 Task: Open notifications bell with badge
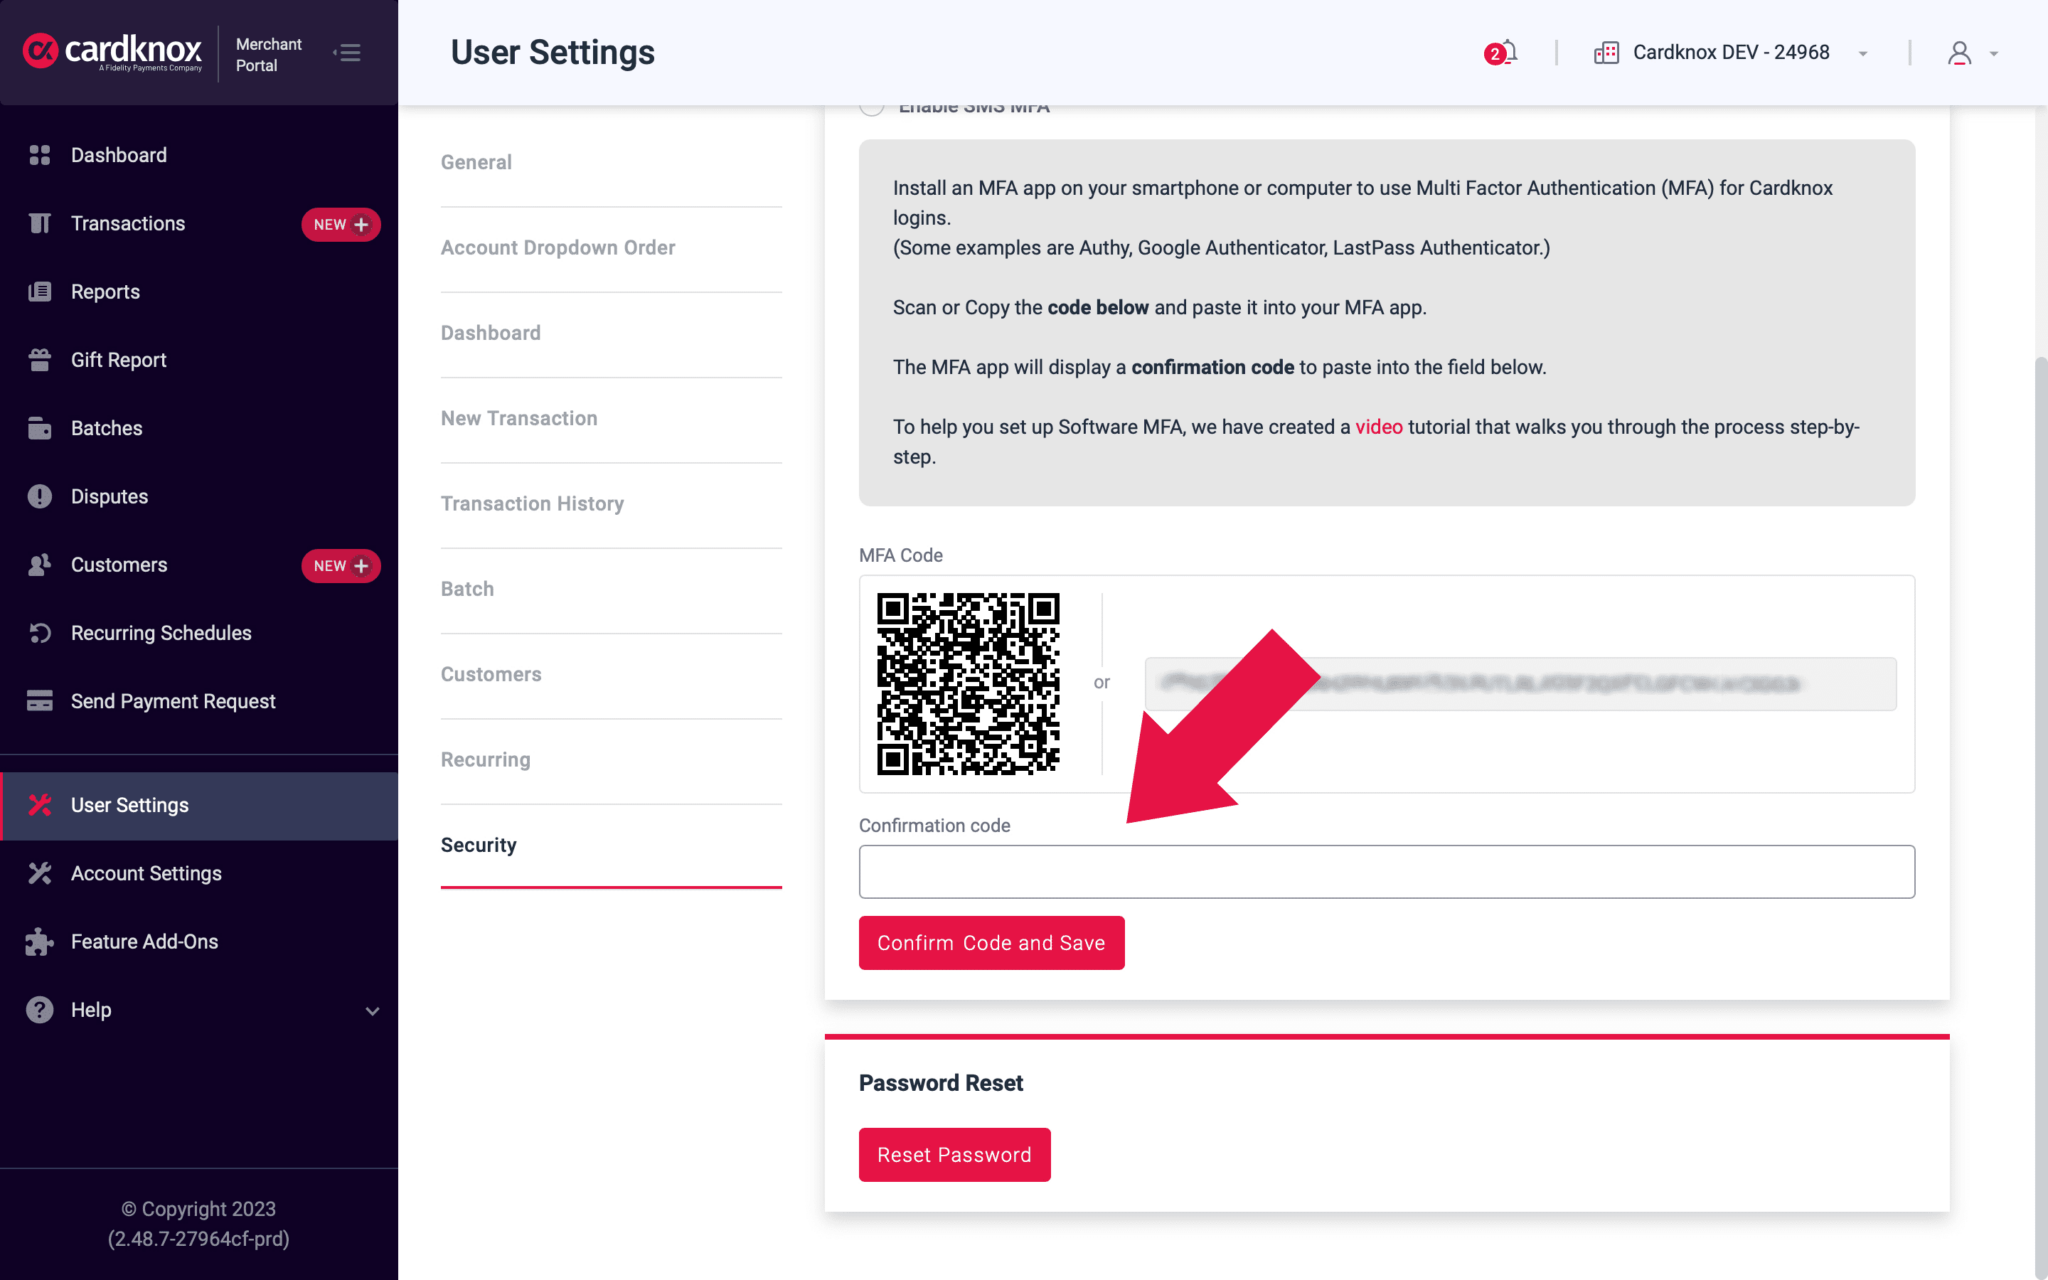pyautogui.click(x=1501, y=52)
